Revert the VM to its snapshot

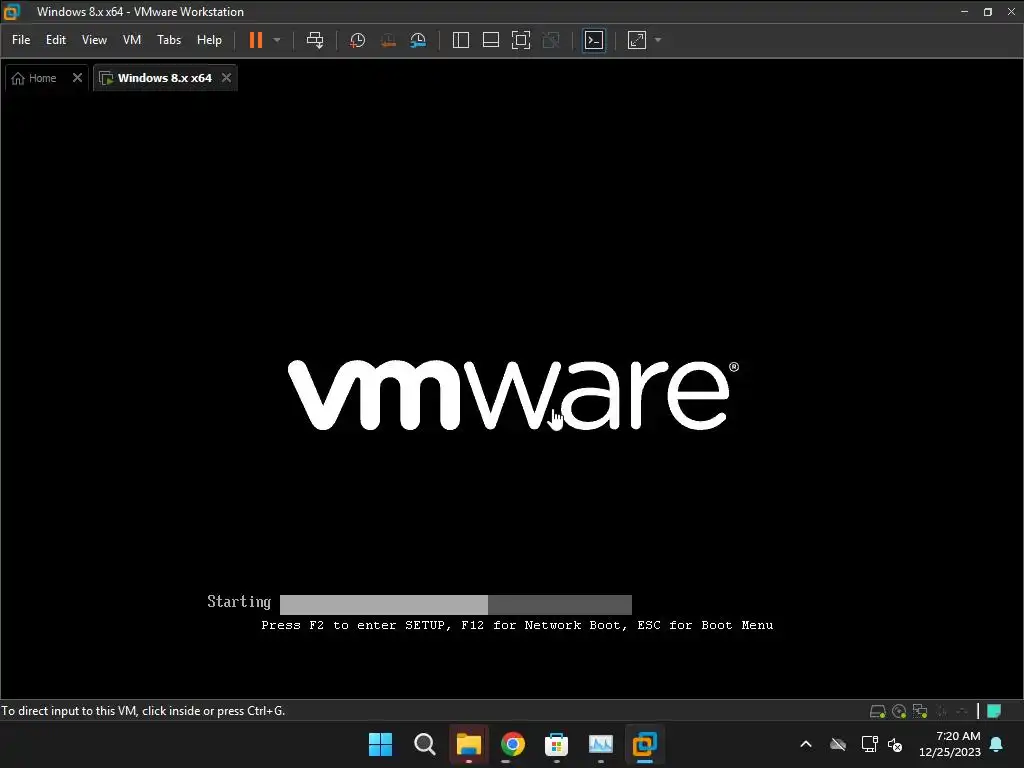(x=388, y=40)
